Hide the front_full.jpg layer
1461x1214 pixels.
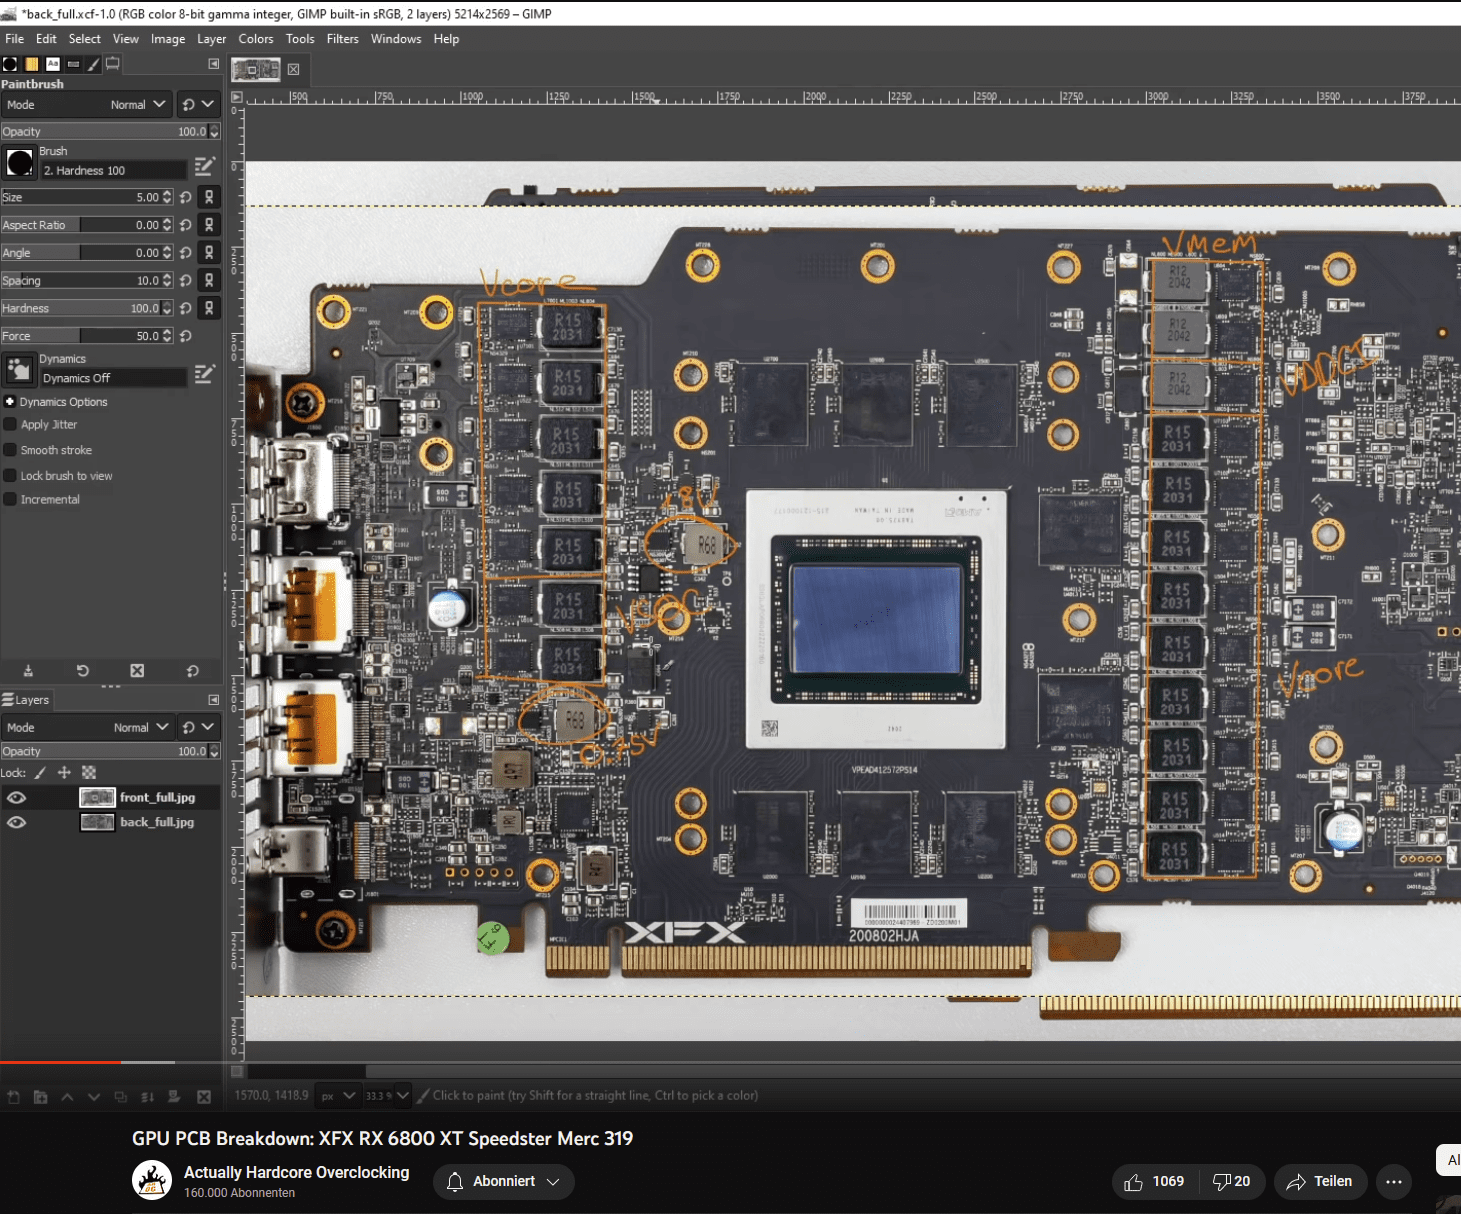(x=16, y=797)
